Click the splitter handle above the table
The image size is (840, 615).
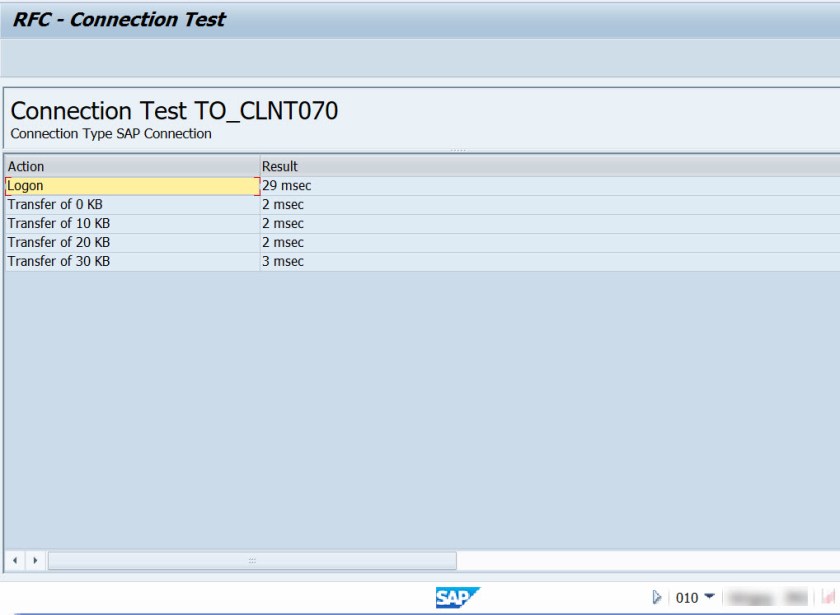458,150
